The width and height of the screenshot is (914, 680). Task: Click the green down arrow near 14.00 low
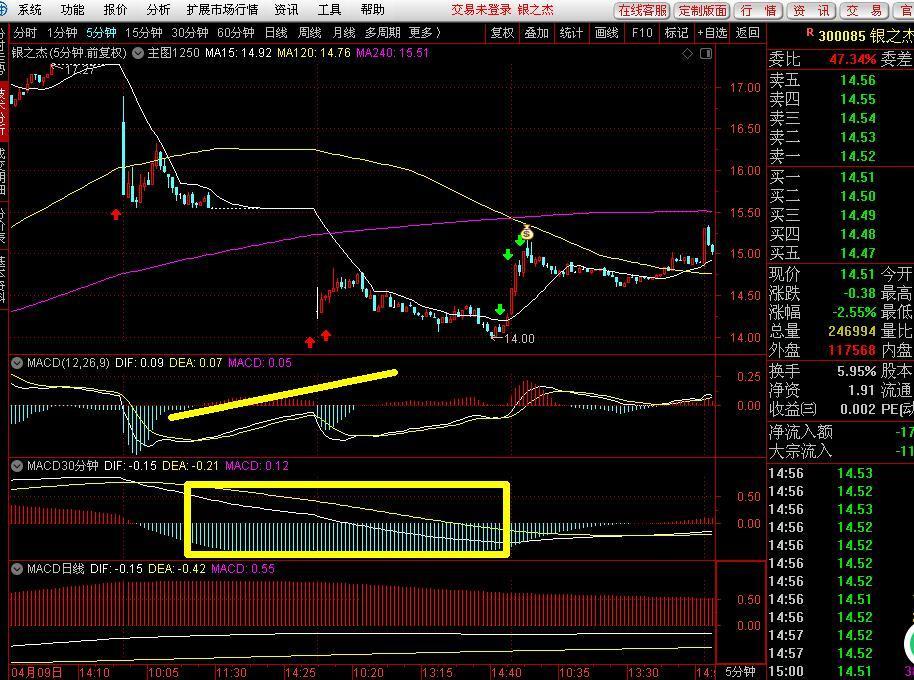tap(499, 310)
